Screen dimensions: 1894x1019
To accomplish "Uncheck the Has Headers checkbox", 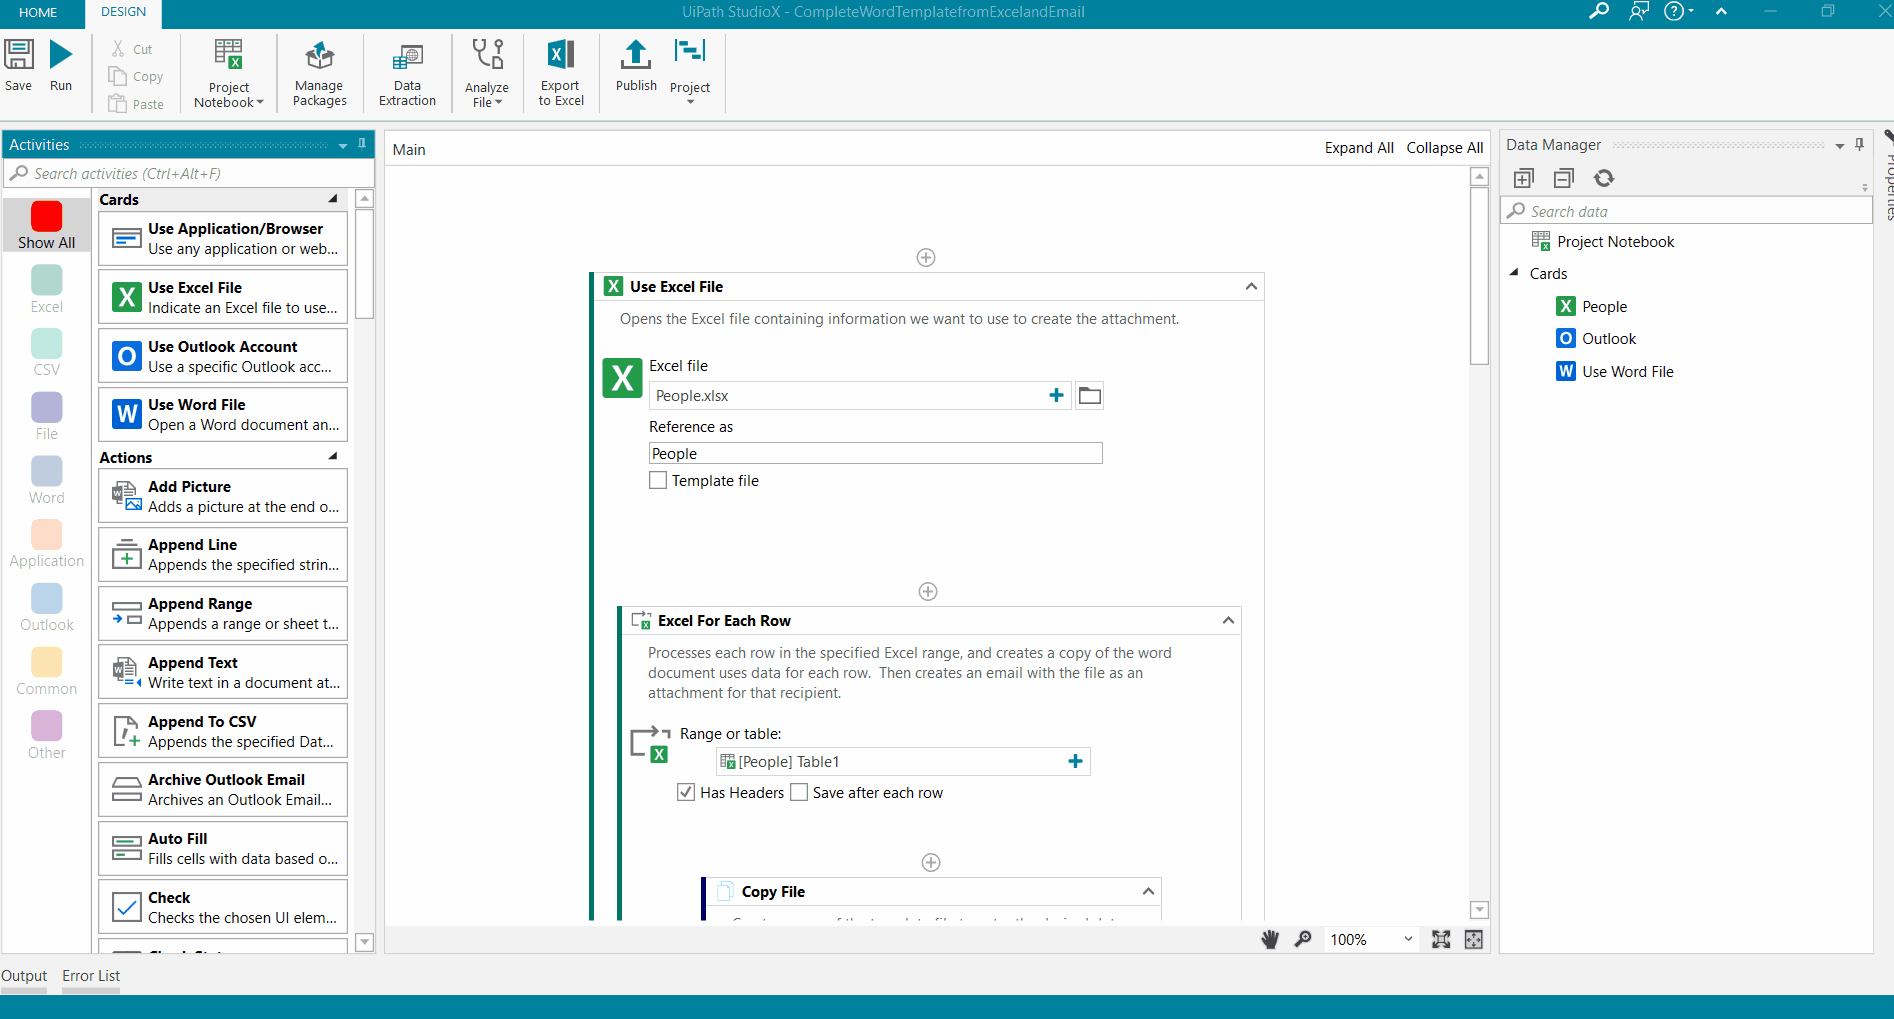I will click(686, 792).
